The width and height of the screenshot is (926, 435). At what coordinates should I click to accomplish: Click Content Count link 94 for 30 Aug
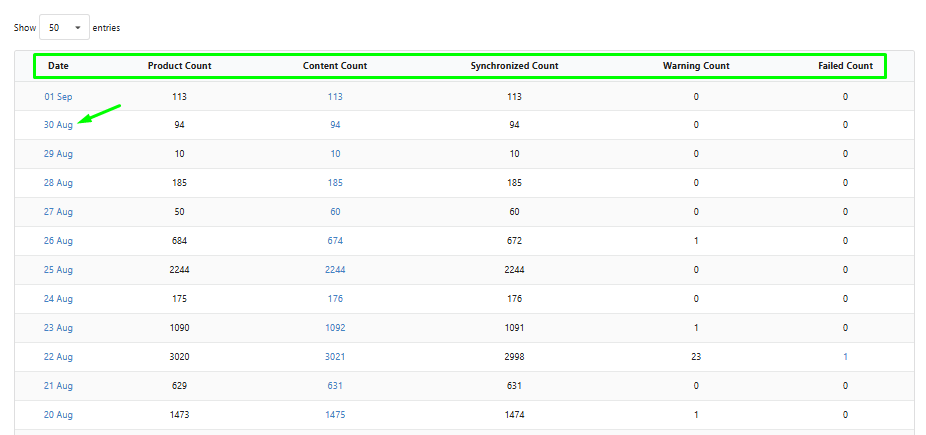click(x=335, y=125)
